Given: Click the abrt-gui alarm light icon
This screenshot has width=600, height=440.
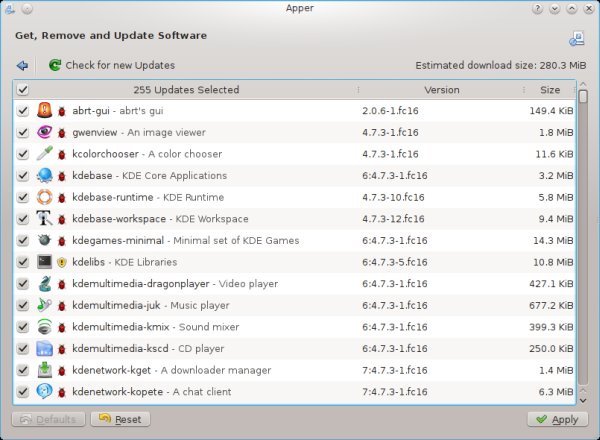Looking at the screenshot, I should point(44,111).
